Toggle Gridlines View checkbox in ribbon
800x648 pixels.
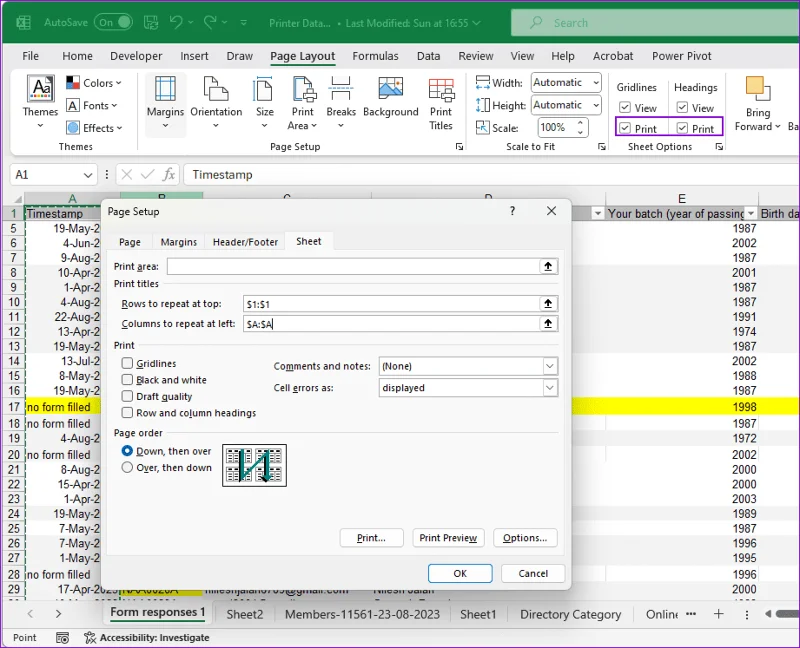click(625, 108)
